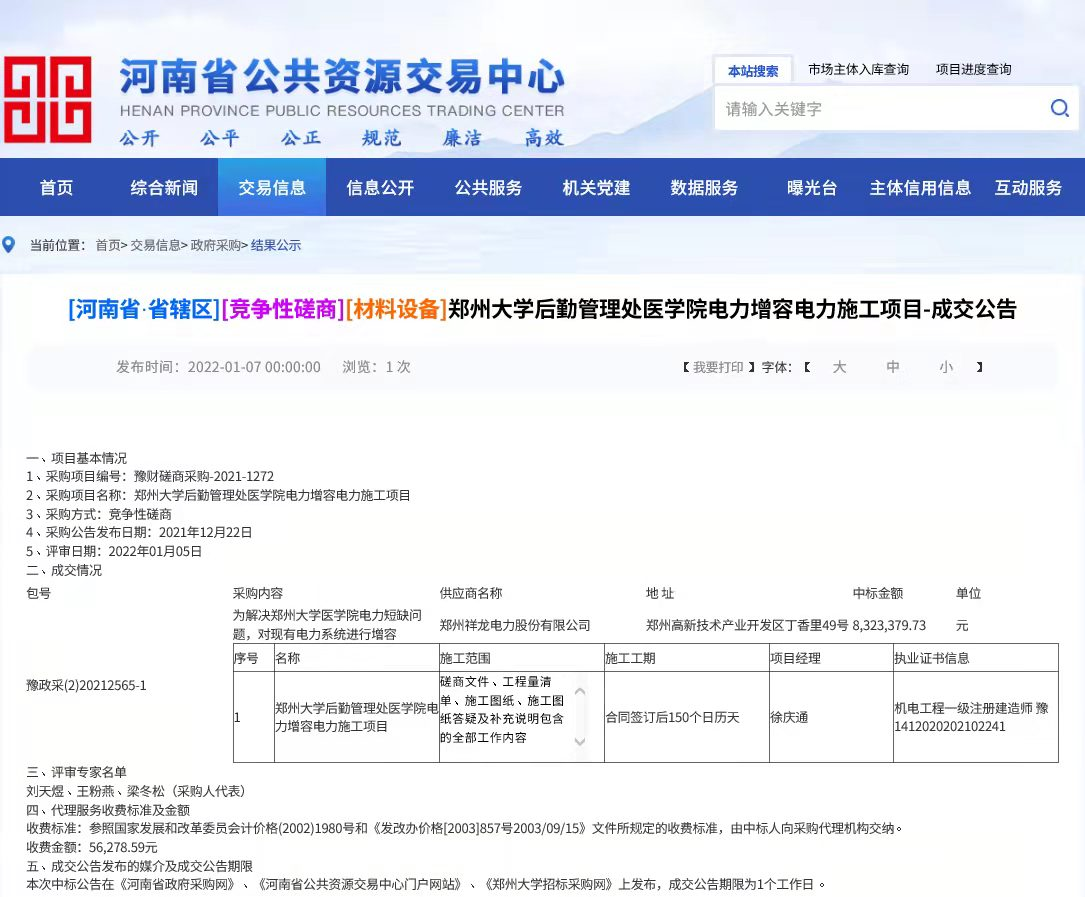Open 信息公开 navigation item
This screenshot has height=897, width=1085.
[380, 188]
